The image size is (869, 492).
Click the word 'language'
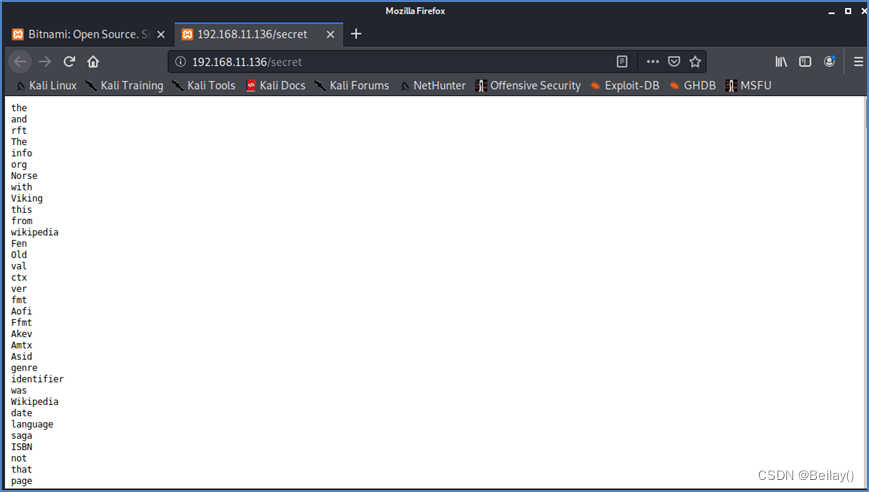[x=32, y=424]
